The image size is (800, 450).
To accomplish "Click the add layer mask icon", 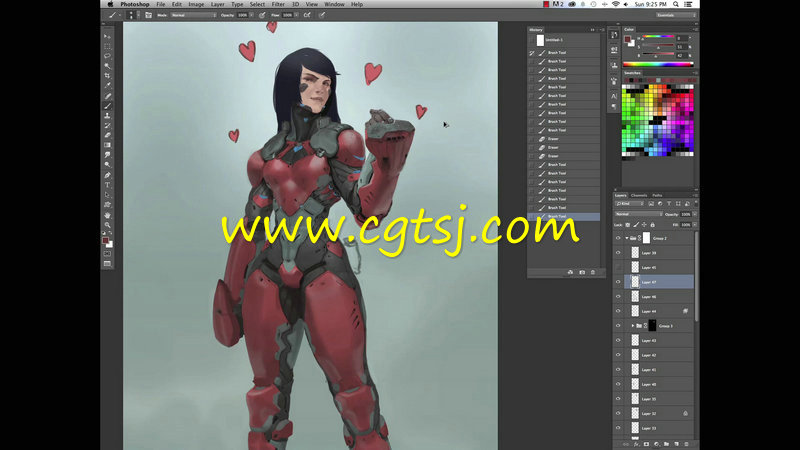I will pyautogui.click(x=646, y=444).
